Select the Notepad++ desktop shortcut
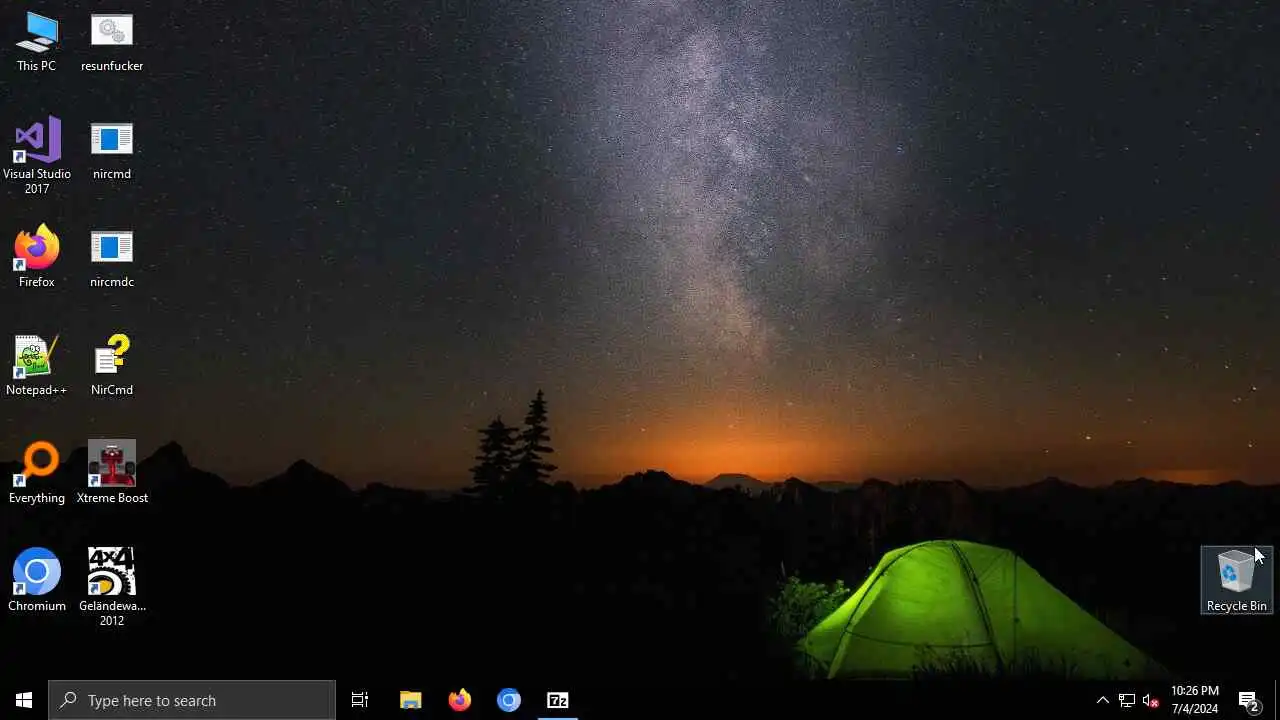The width and height of the screenshot is (1280, 720). coord(37,367)
